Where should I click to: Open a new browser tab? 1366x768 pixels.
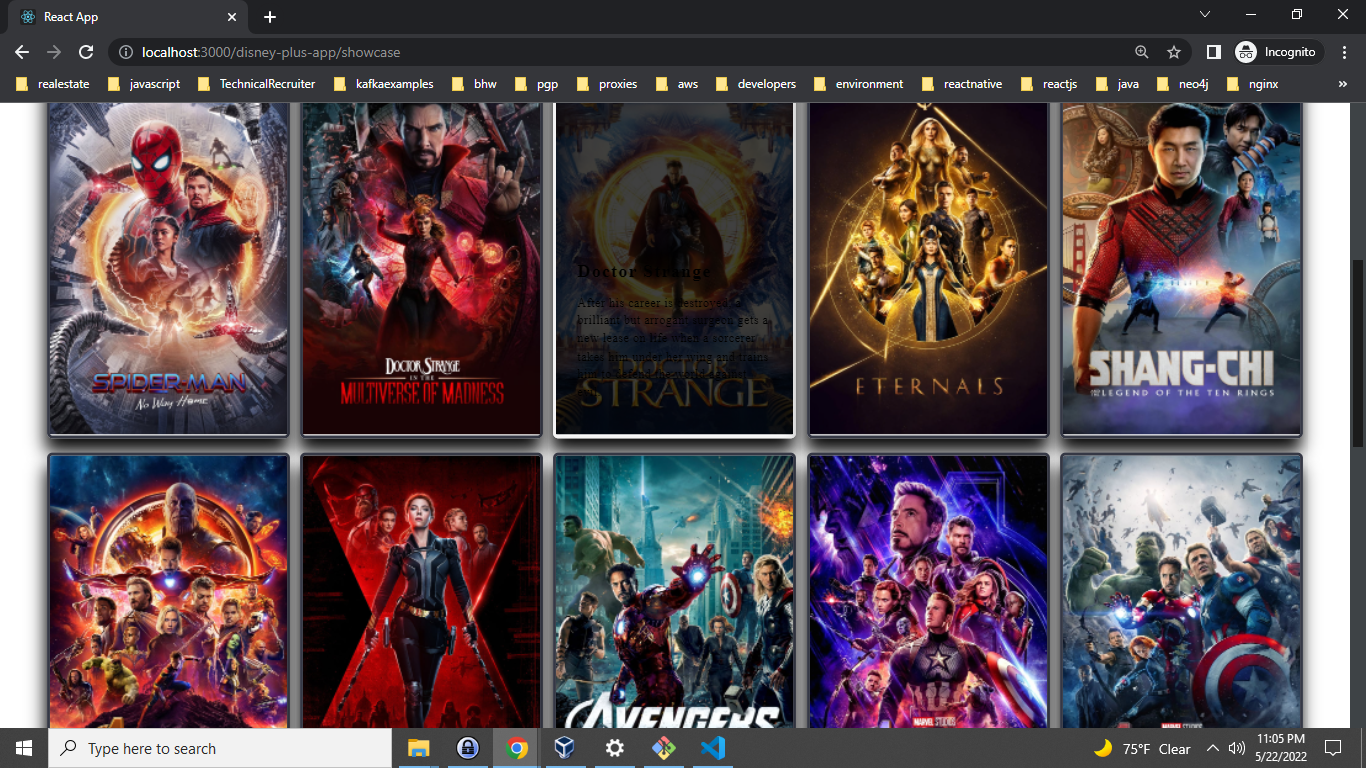270,17
